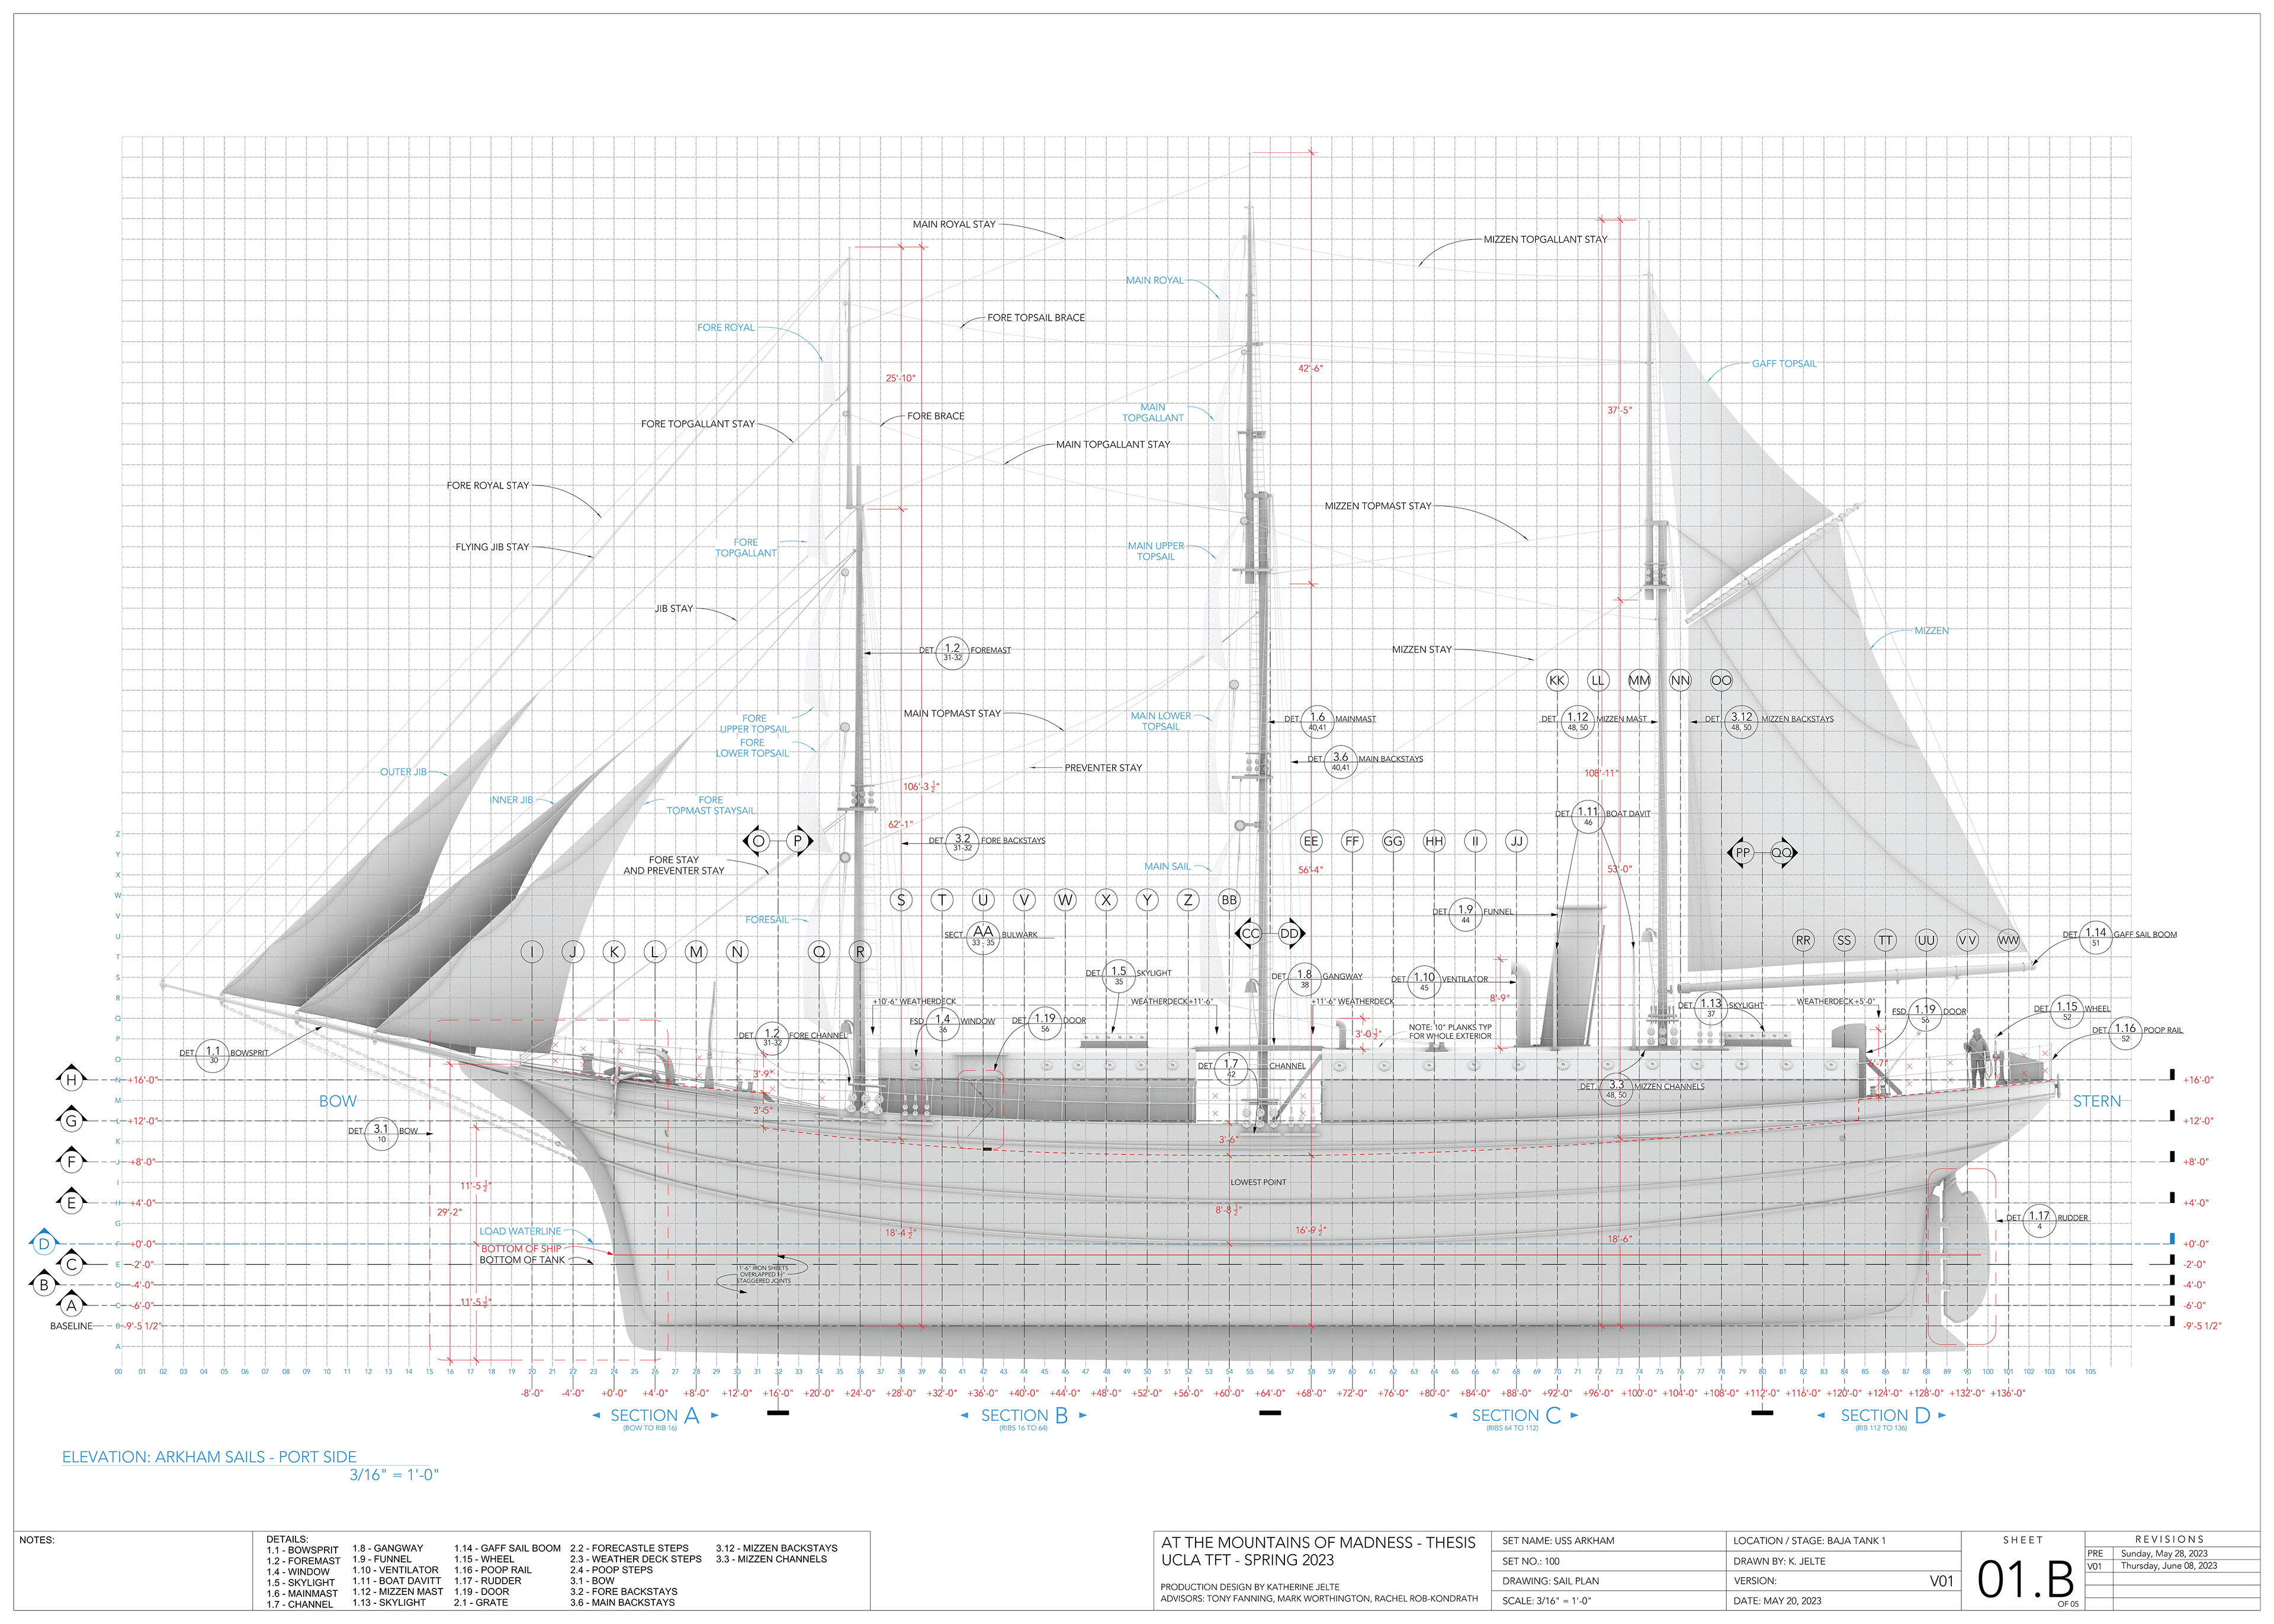Click the detail 1.14 Gaff Sail Boom bubble
Screen dimensions: 2274x1624
[2095, 937]
